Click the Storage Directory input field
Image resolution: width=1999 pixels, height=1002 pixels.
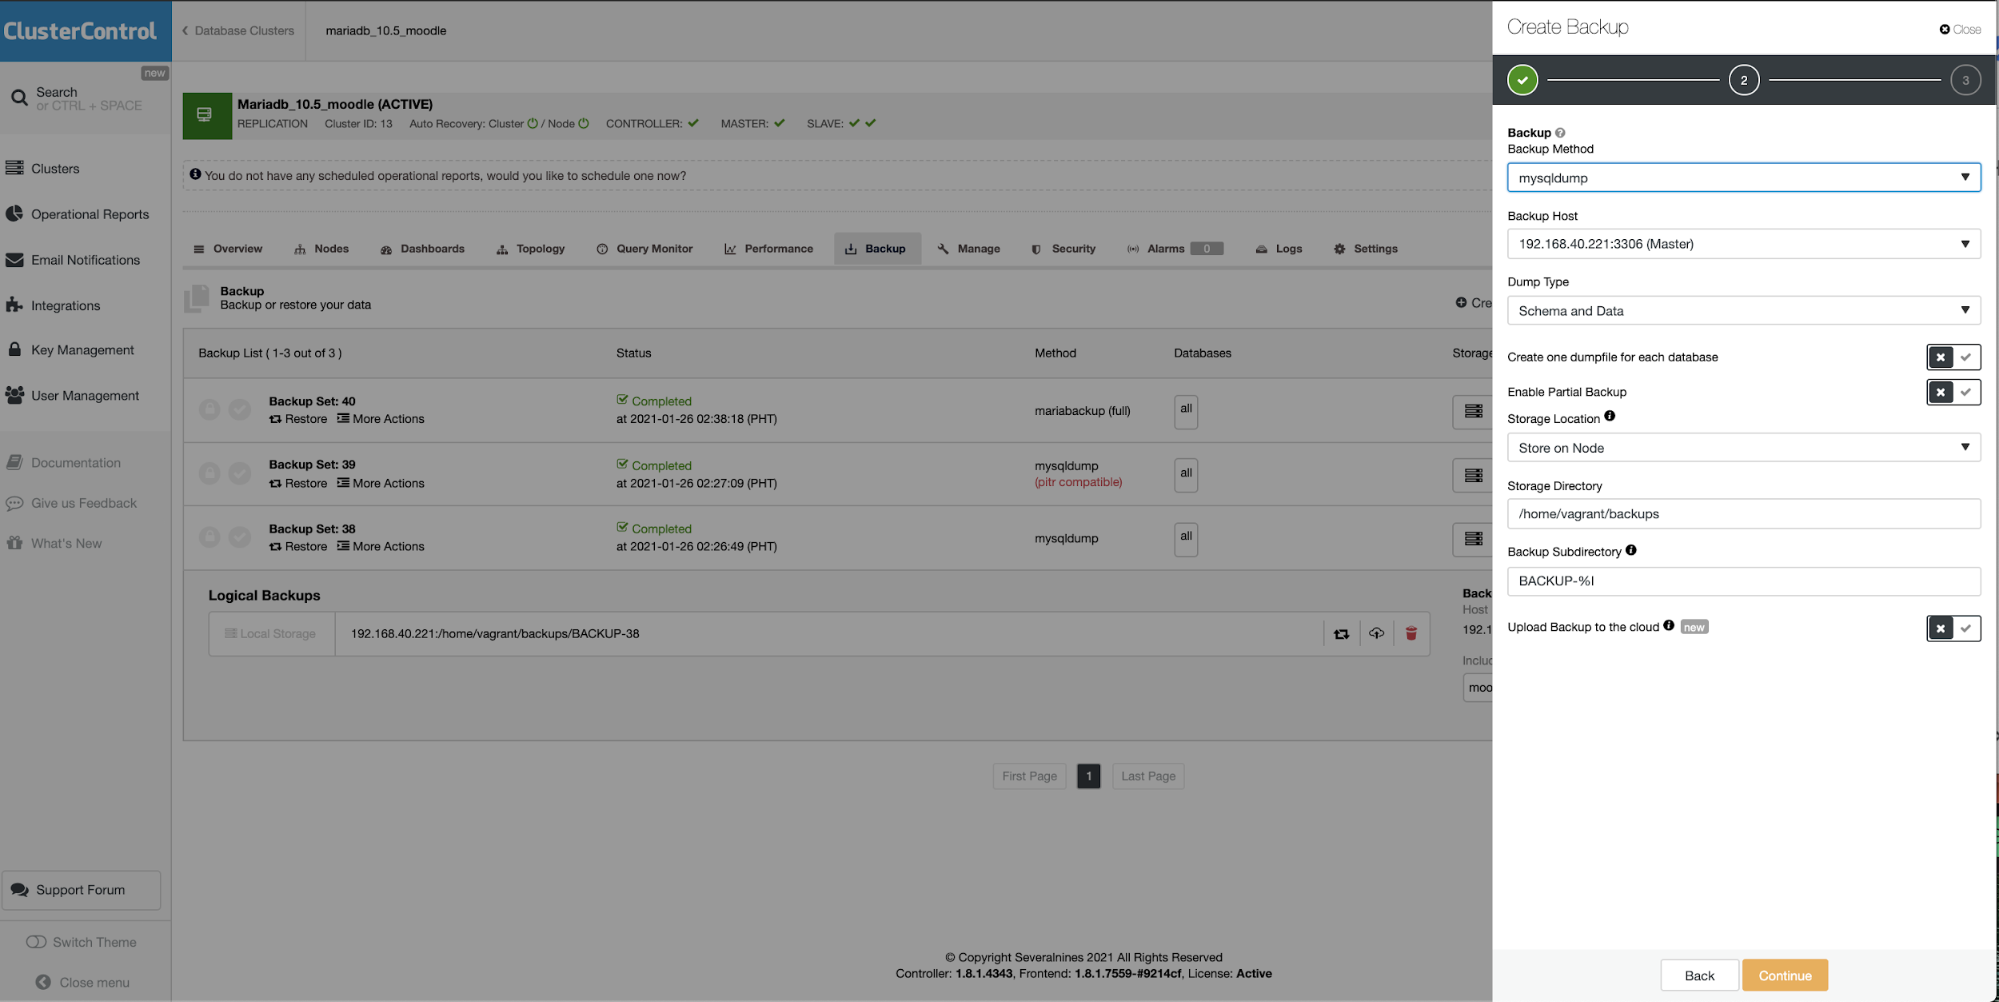pos(1743,514)
